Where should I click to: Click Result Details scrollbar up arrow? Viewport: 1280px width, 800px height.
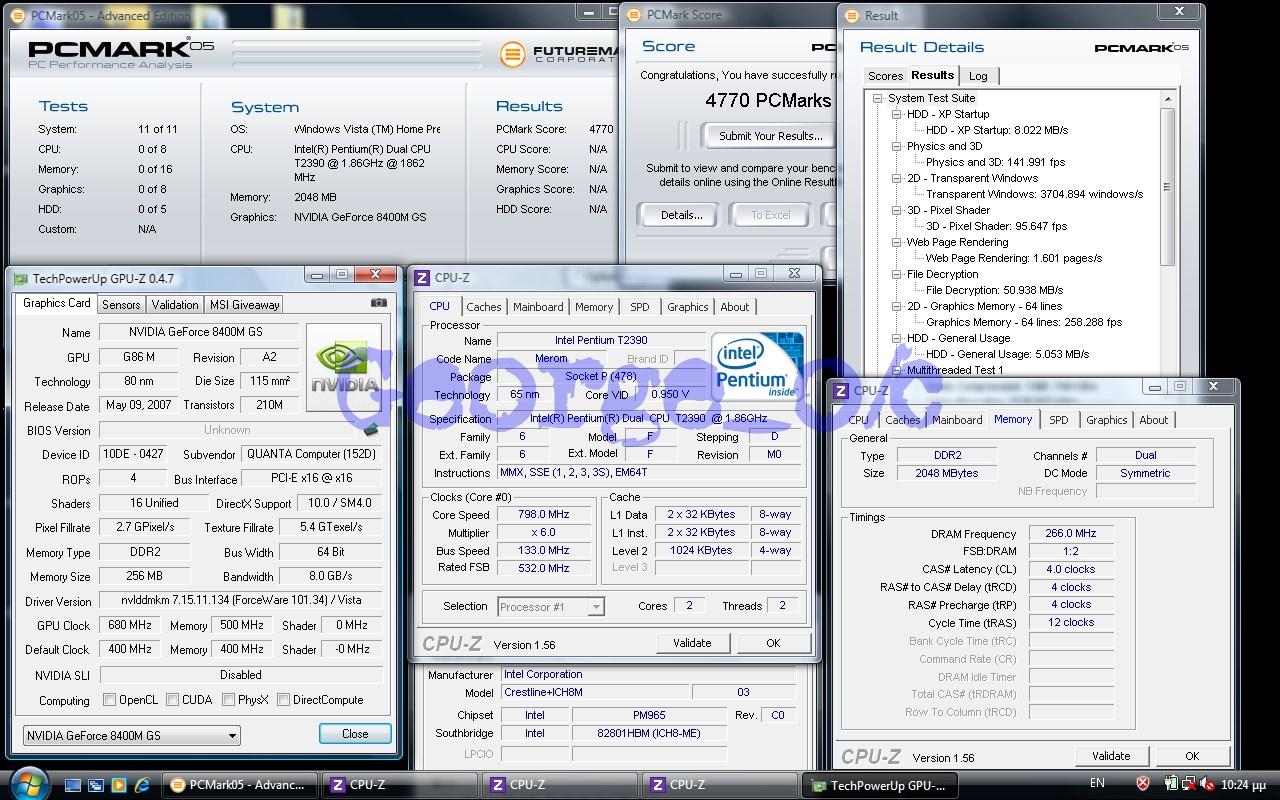(x=1167, y=99)
